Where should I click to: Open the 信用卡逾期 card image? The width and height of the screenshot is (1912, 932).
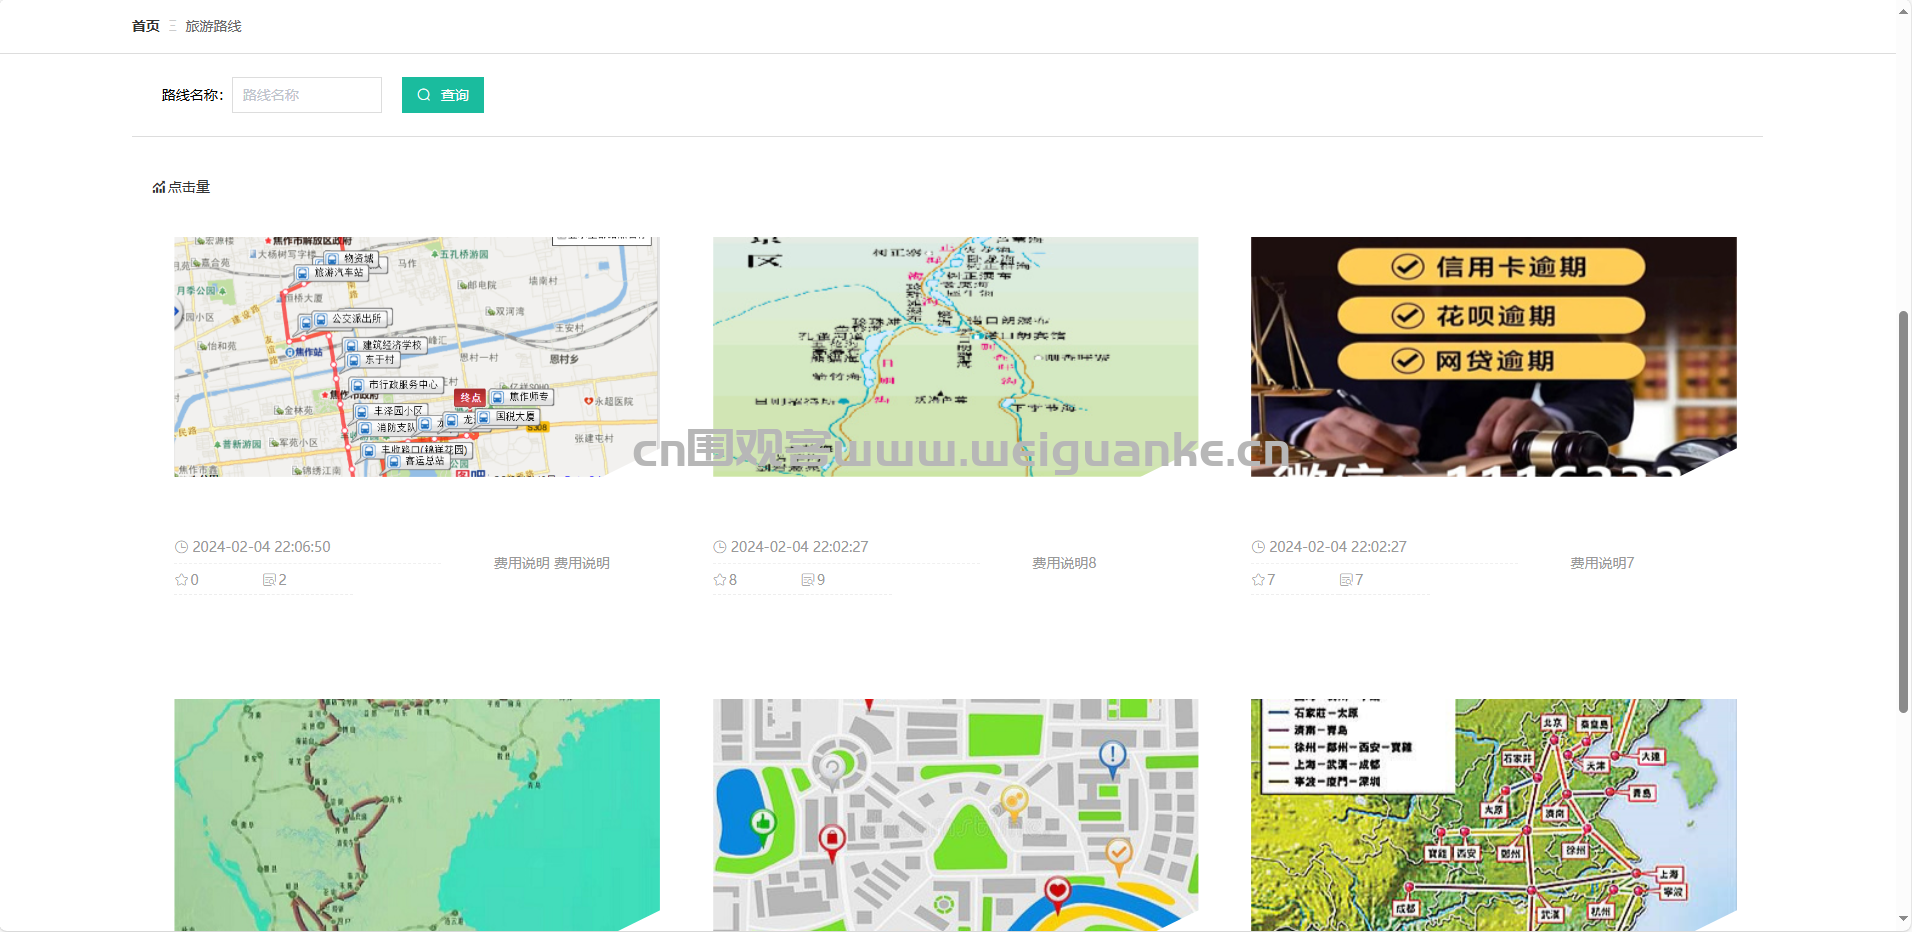click(x=1494, y=357)
